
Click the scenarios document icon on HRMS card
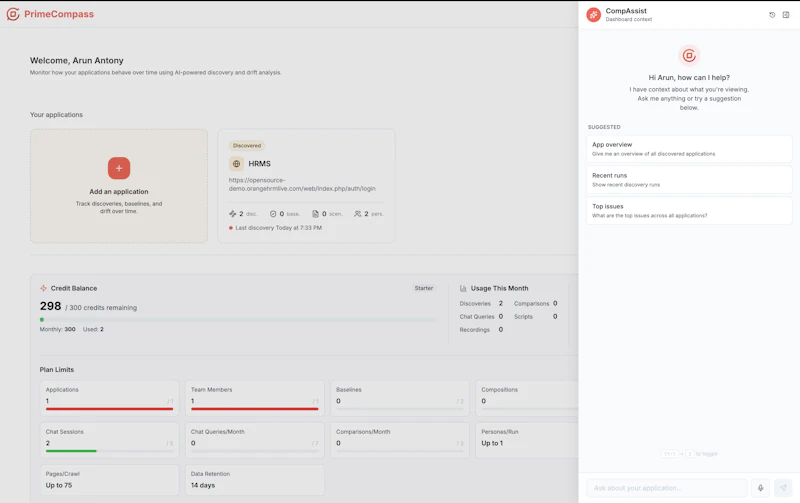click(x=315, y=214)
